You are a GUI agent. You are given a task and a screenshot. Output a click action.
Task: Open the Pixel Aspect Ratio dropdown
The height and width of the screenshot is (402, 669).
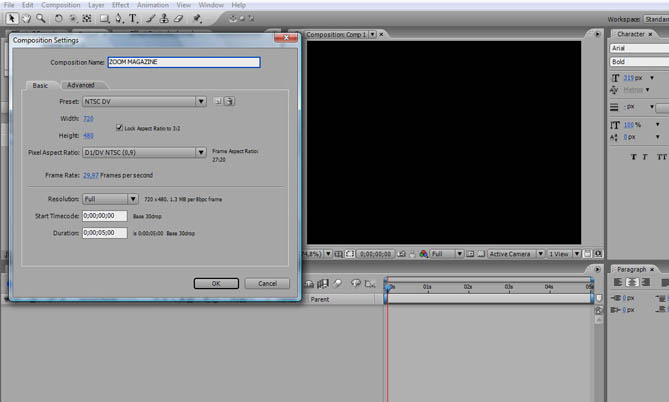(144, 152)
